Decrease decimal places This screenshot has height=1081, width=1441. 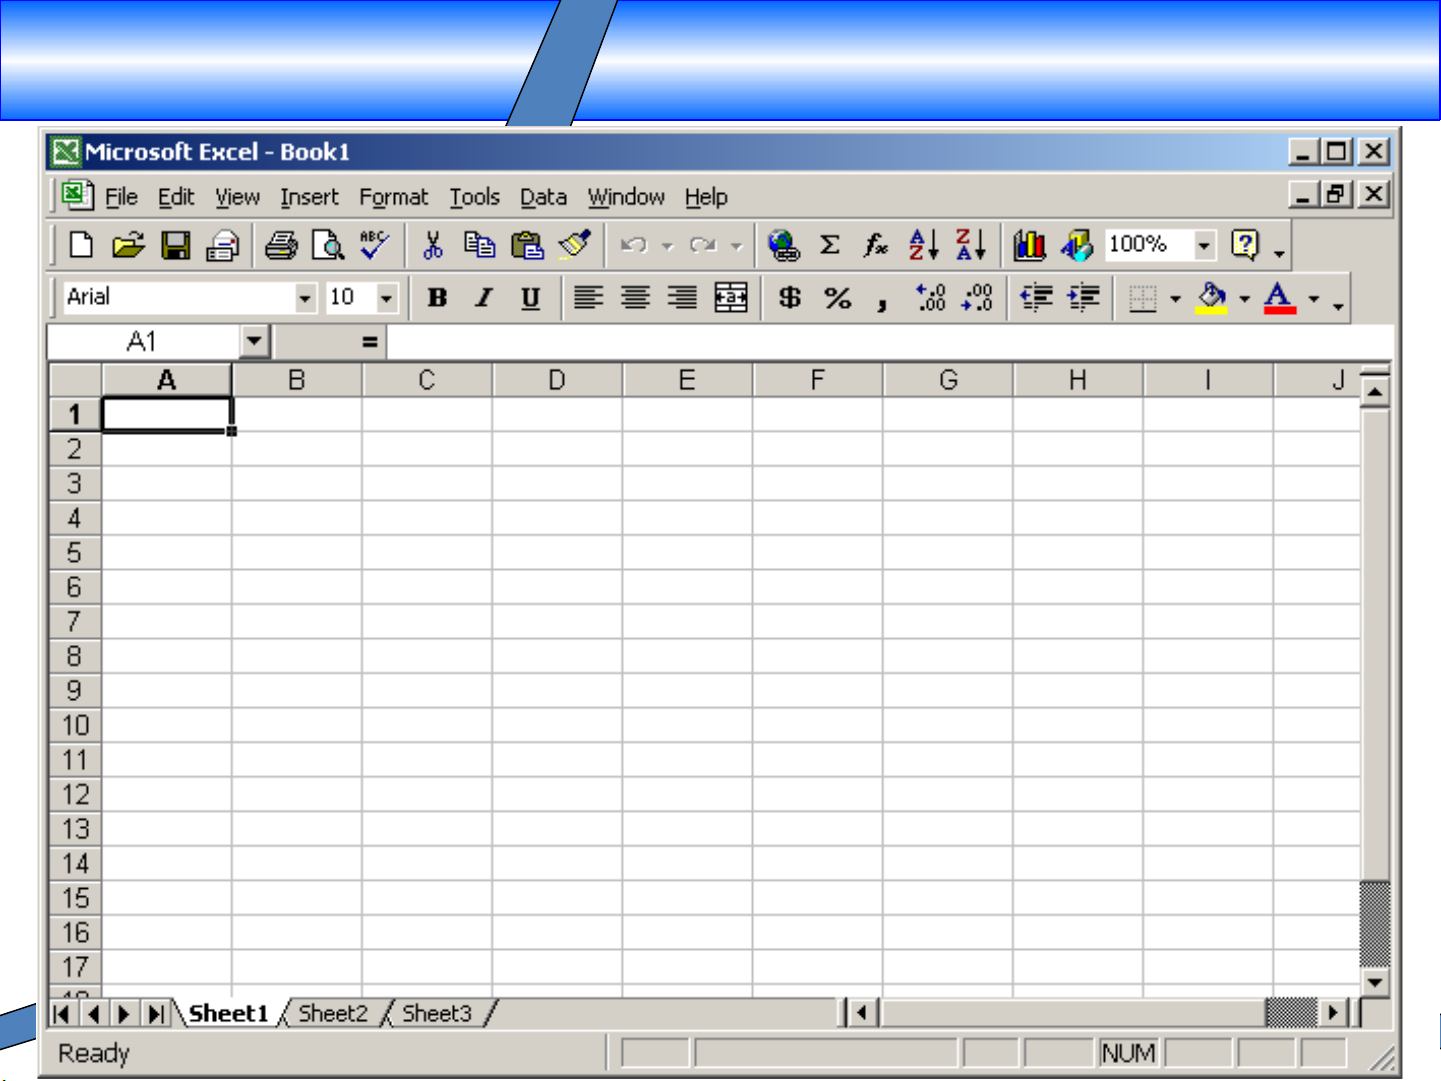tap(977, 298)
